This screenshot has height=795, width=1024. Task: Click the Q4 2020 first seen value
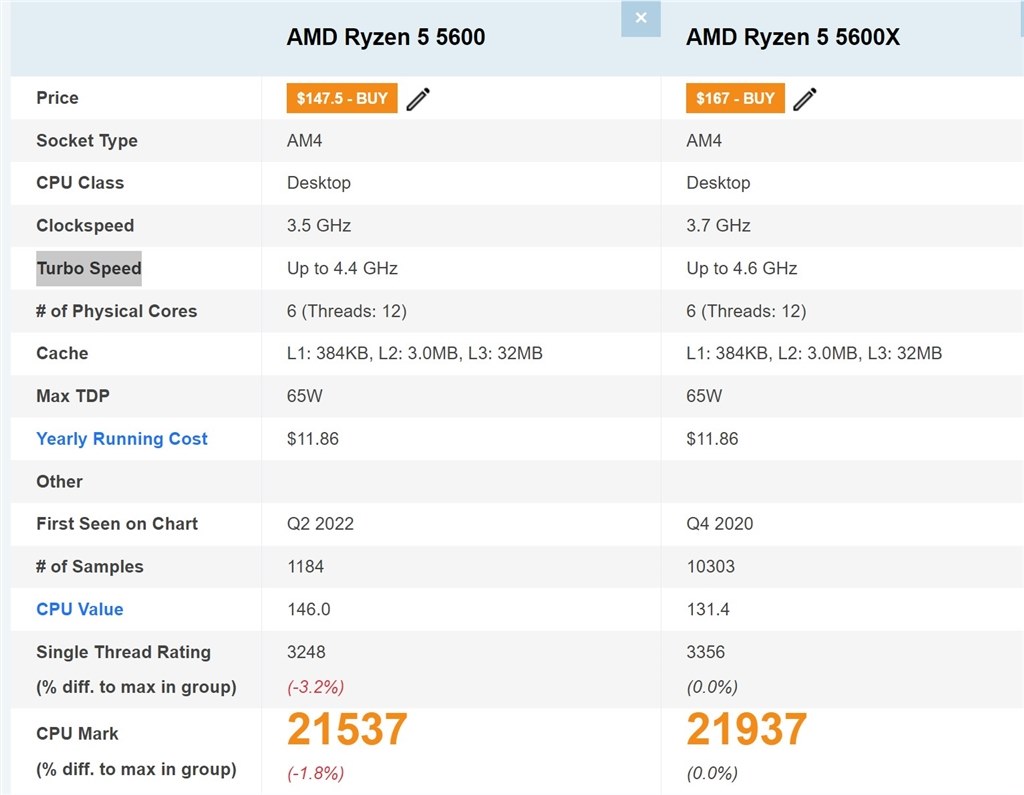720,524
